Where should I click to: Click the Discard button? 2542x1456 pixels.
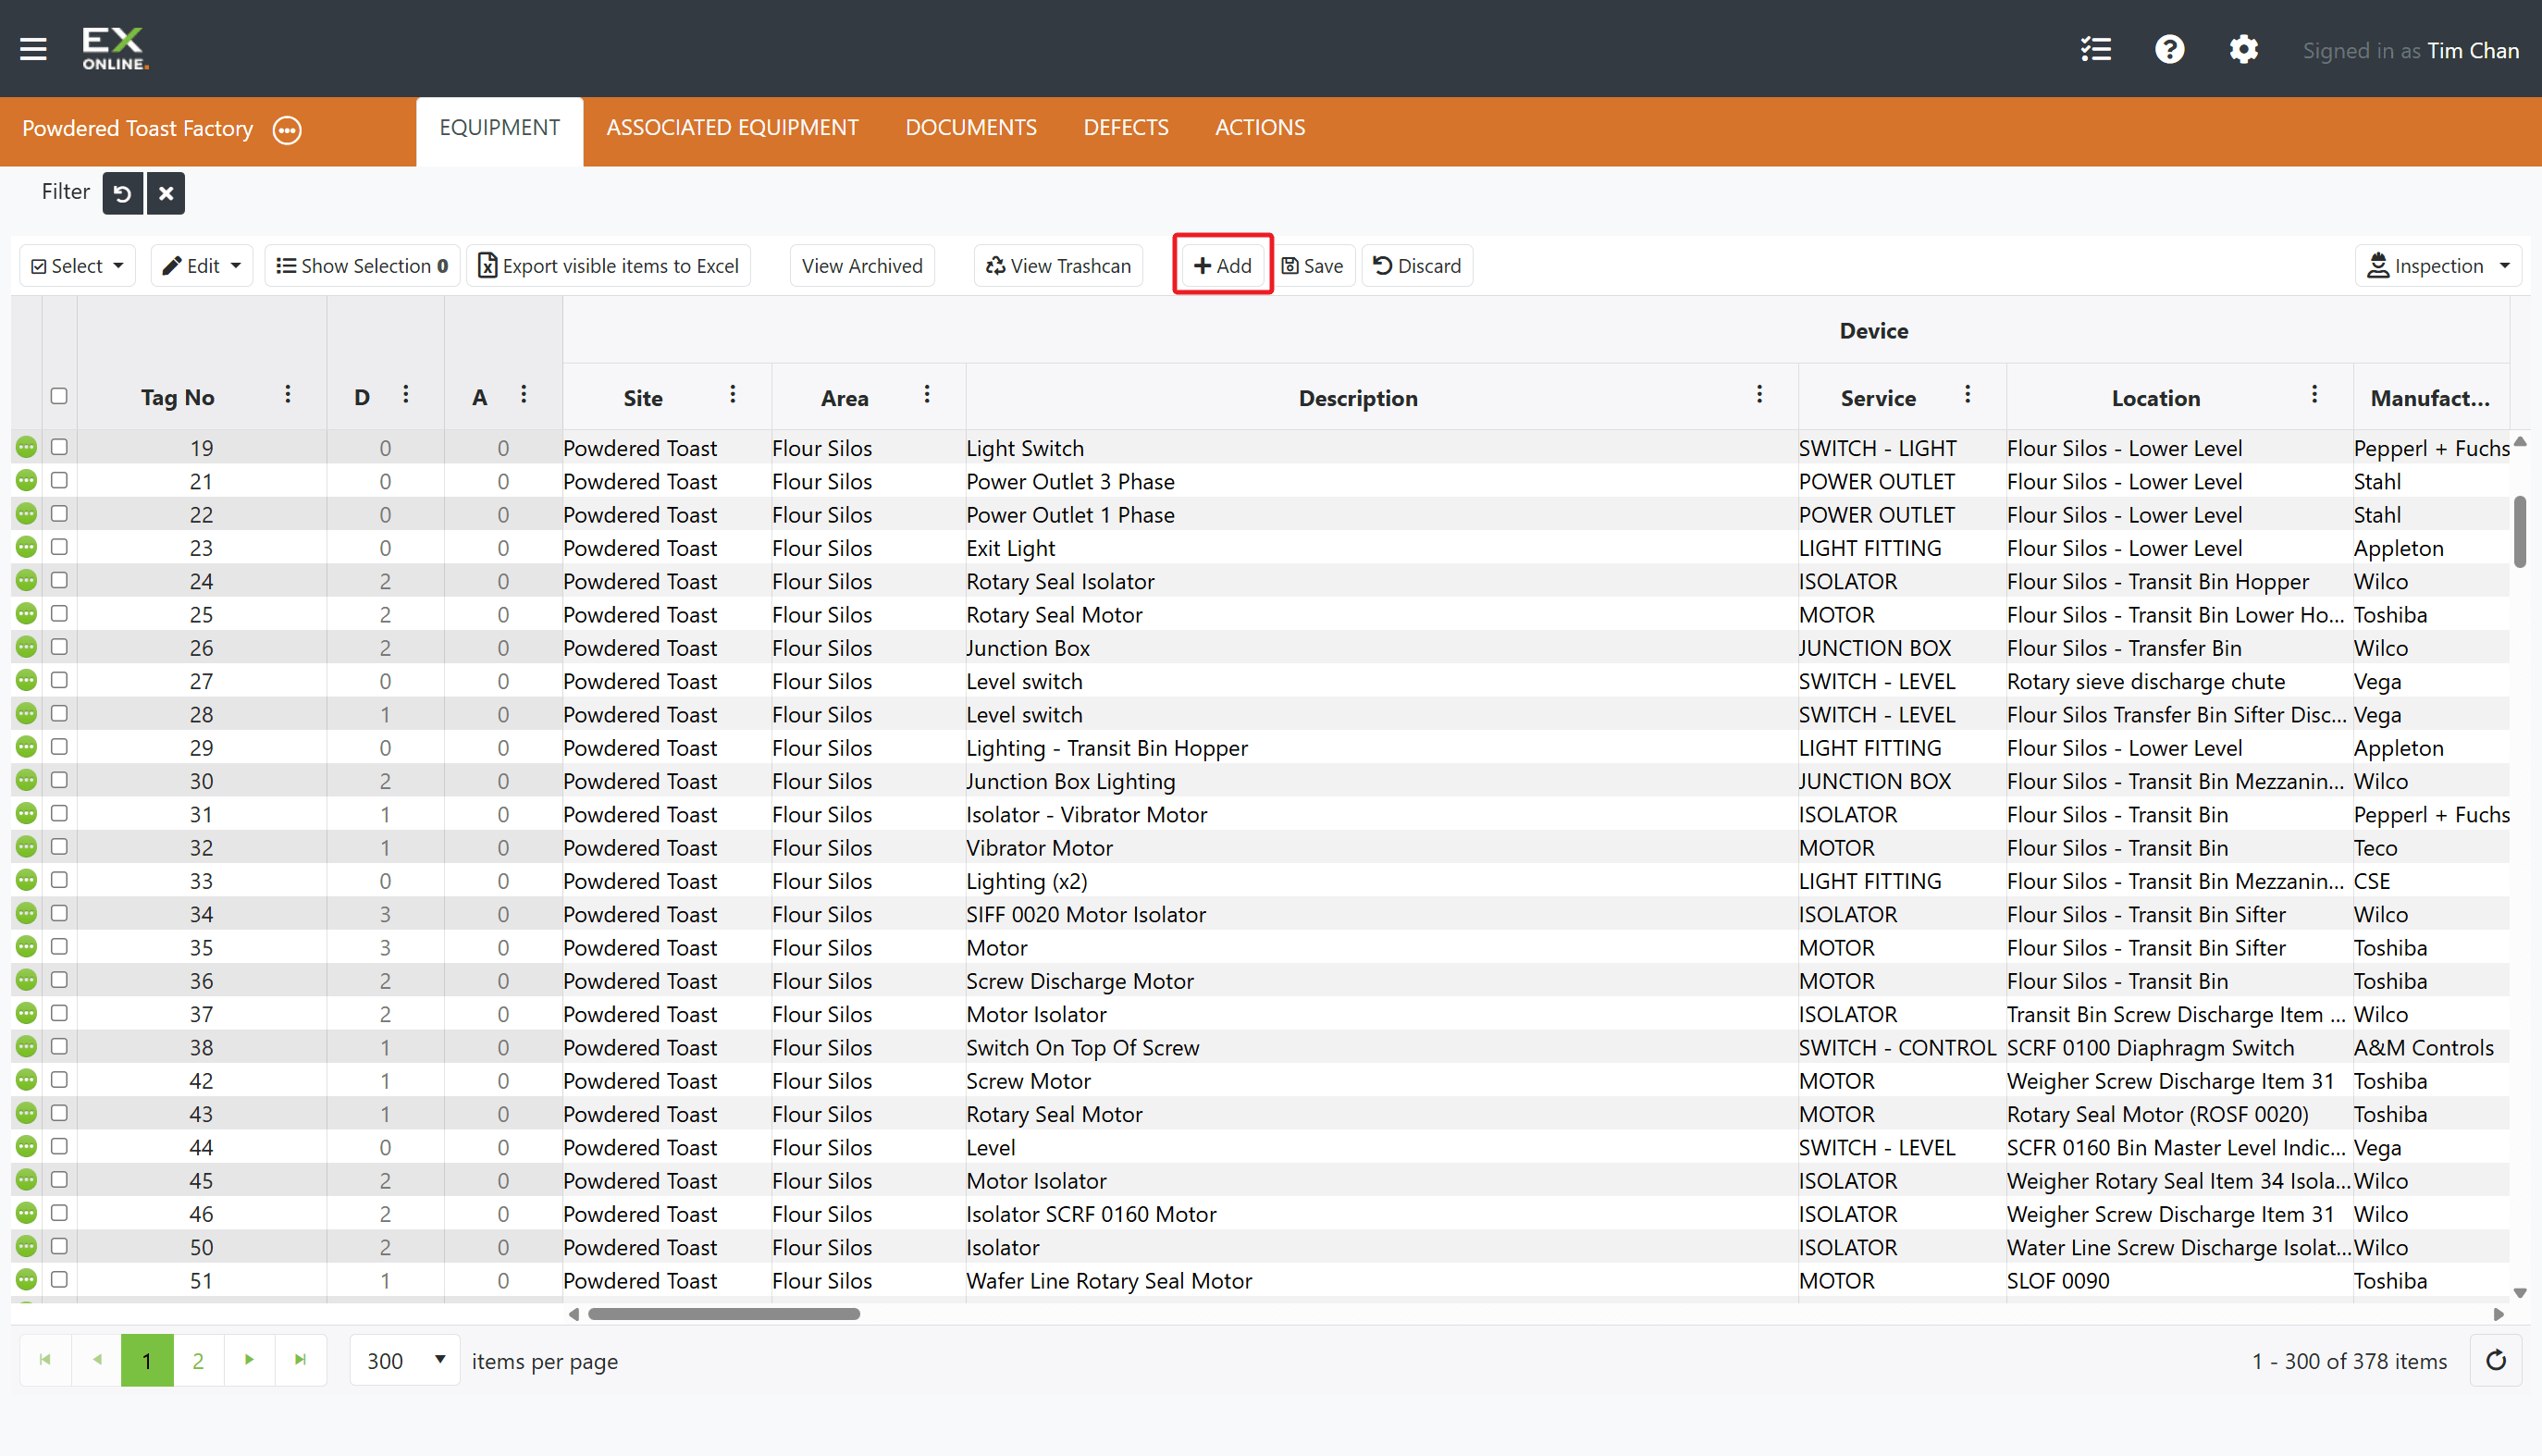pyautogui.click(x=1417, y=266)
